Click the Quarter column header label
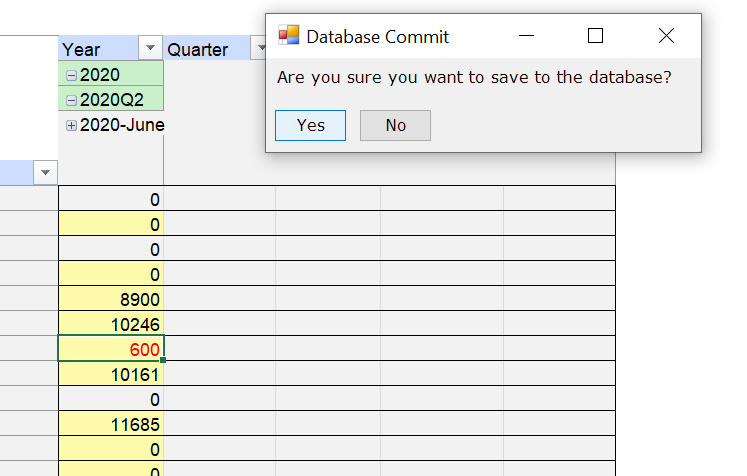The height and width of the screenshot is (476, 747). pyautogui.click(x=198, y=50)
